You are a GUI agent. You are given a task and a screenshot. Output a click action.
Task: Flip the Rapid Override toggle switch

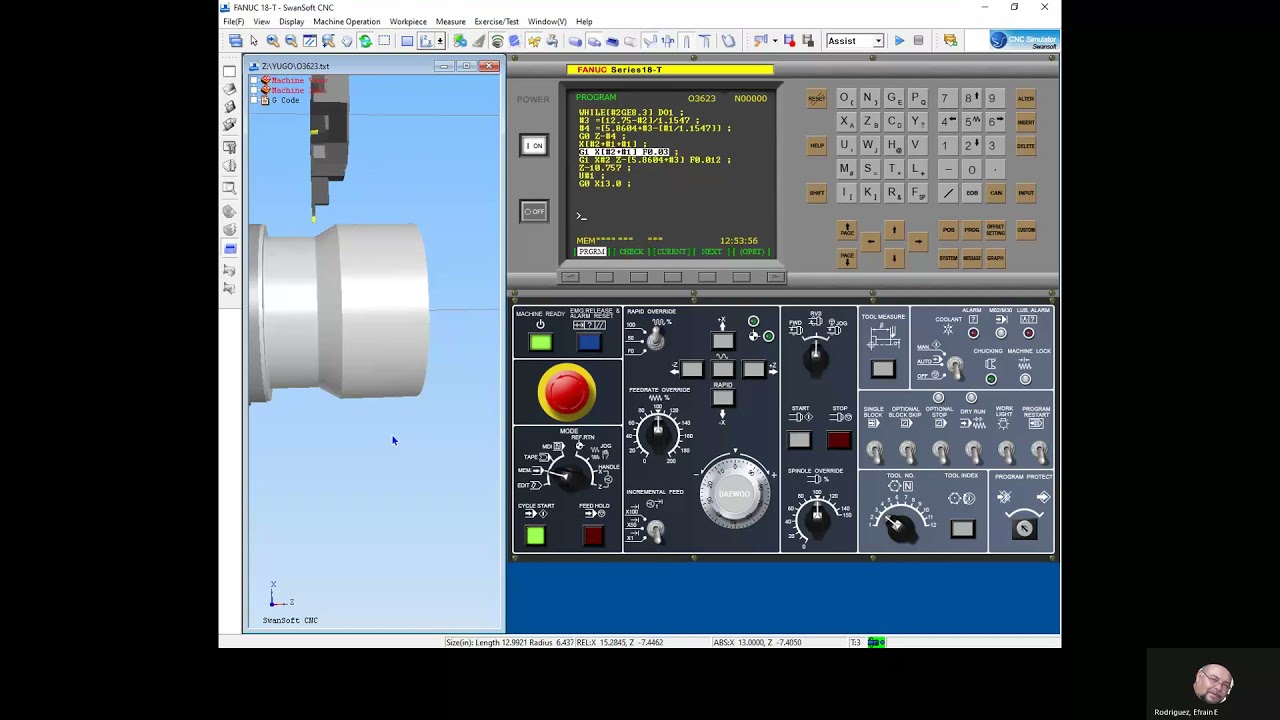[655, 340]
